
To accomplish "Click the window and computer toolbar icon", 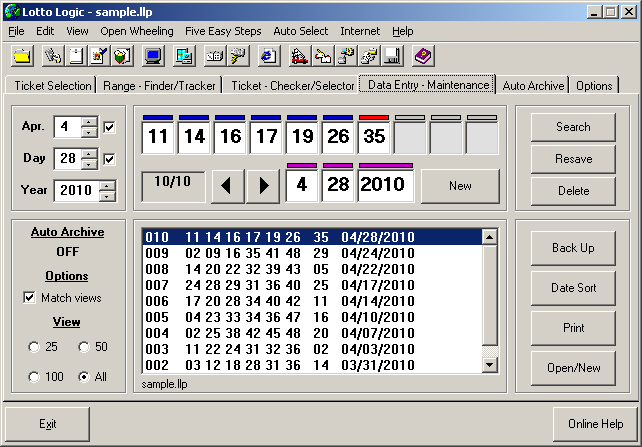I will click(184, 56).
